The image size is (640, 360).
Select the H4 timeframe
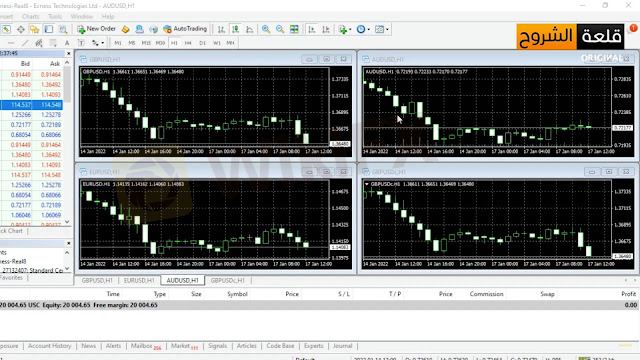(x=188, y=43)
